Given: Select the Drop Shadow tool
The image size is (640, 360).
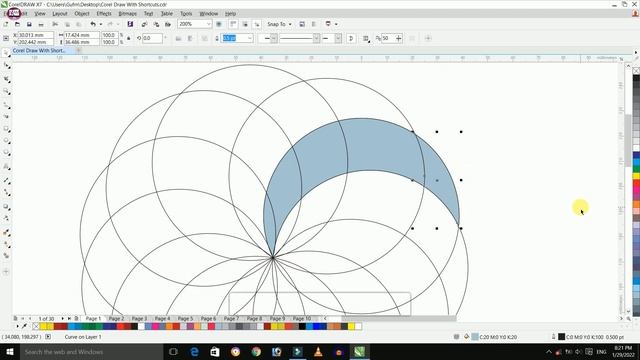Looking at the screenshot, I should (x=6, y=207).
